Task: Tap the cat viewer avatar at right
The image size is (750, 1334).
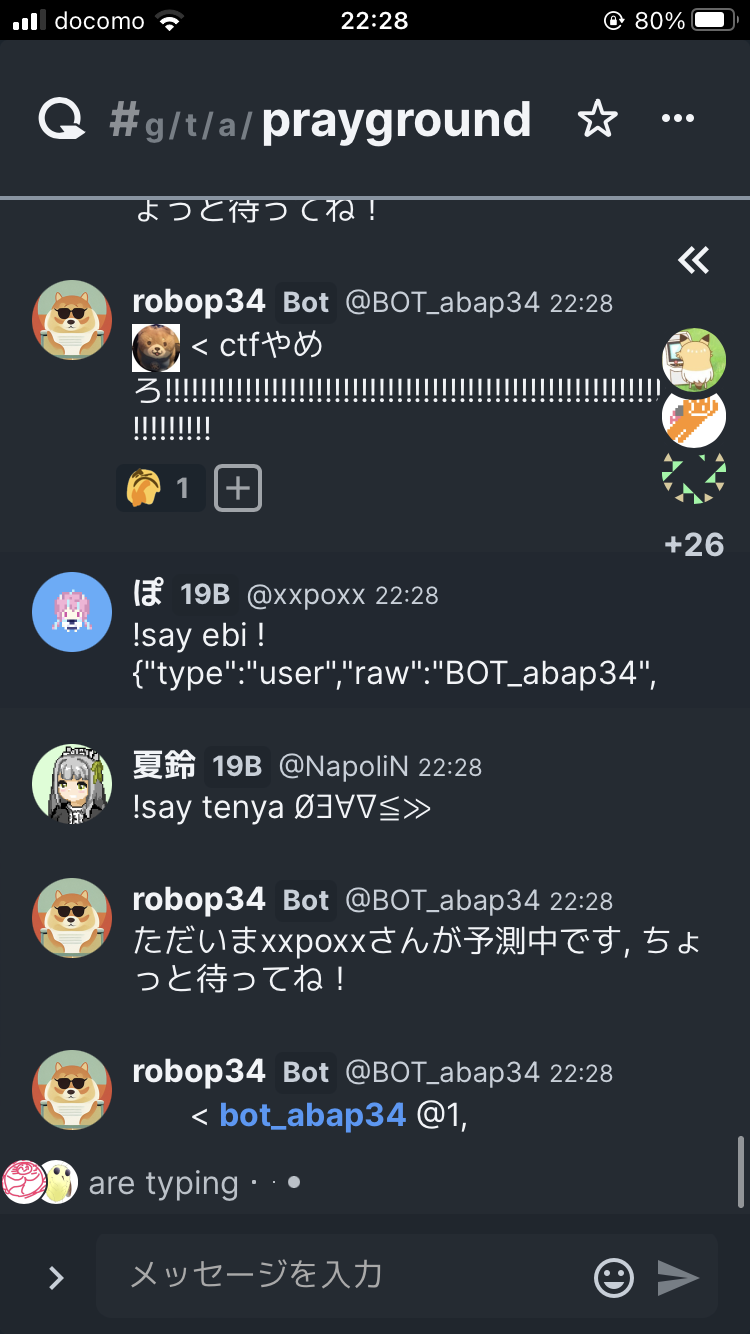Action: pyautogui.click(x=694, y=359)
